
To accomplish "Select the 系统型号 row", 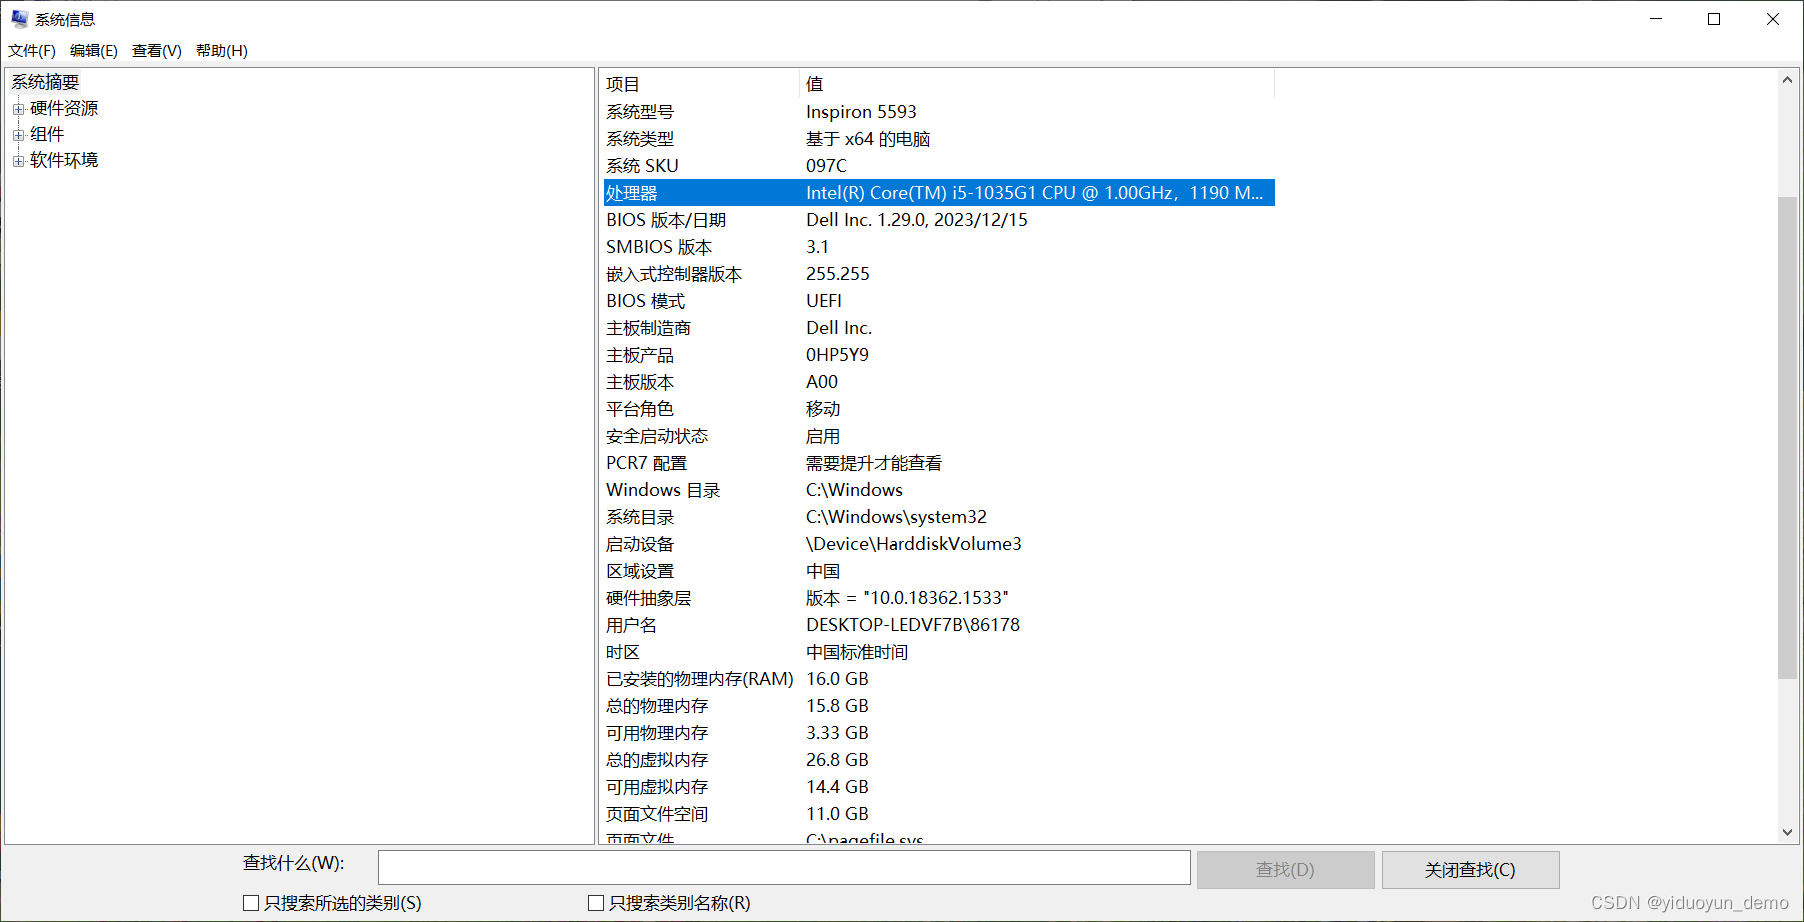I will coord(939,112).
